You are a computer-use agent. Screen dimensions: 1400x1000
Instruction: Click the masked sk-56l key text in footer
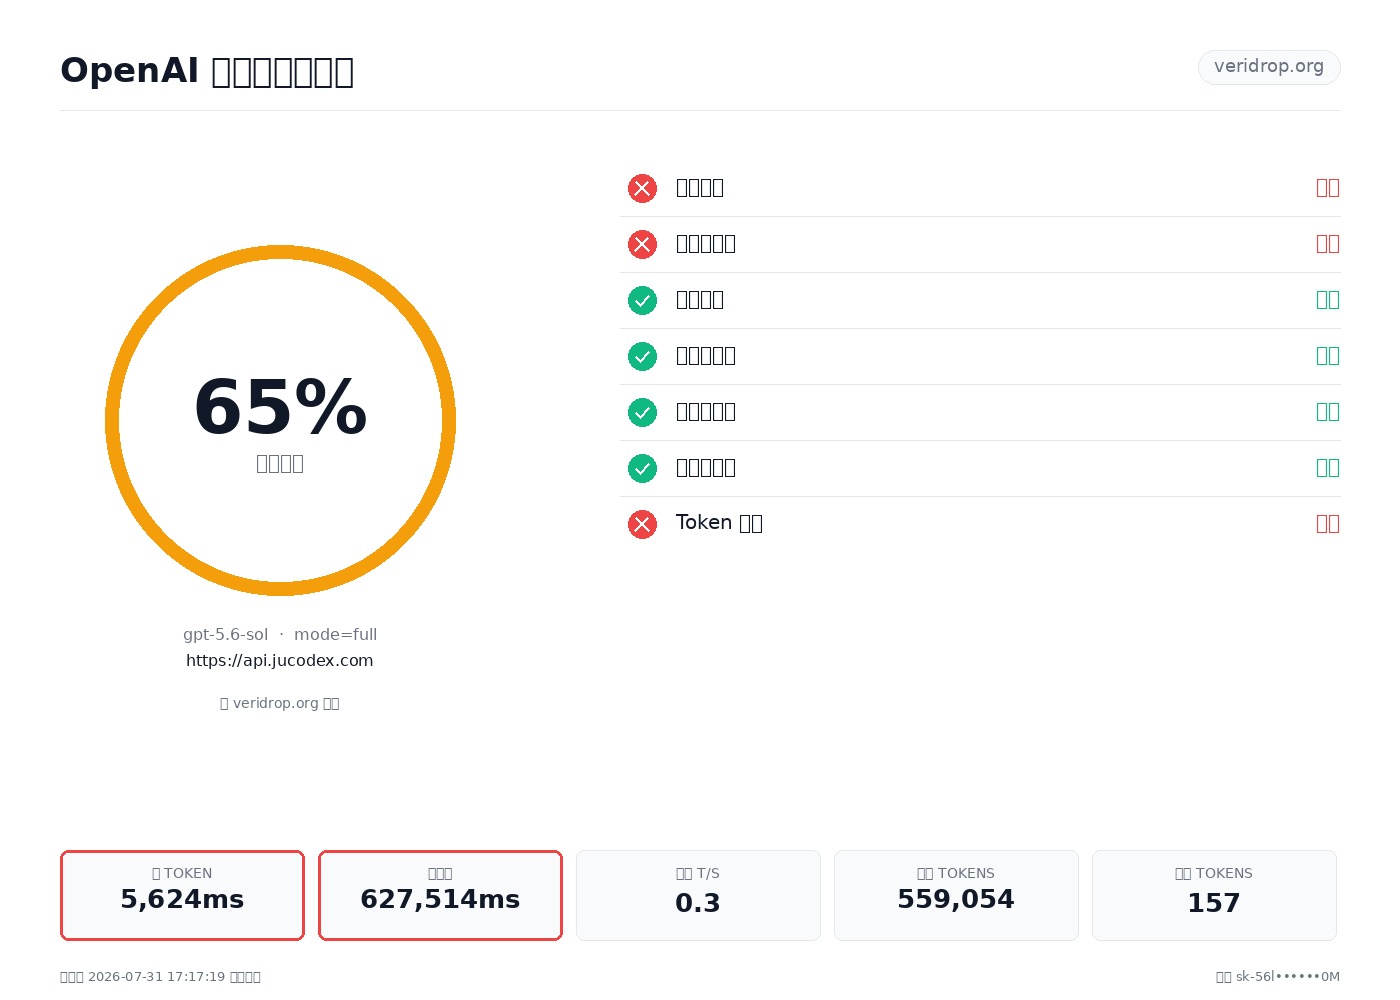1288,977
